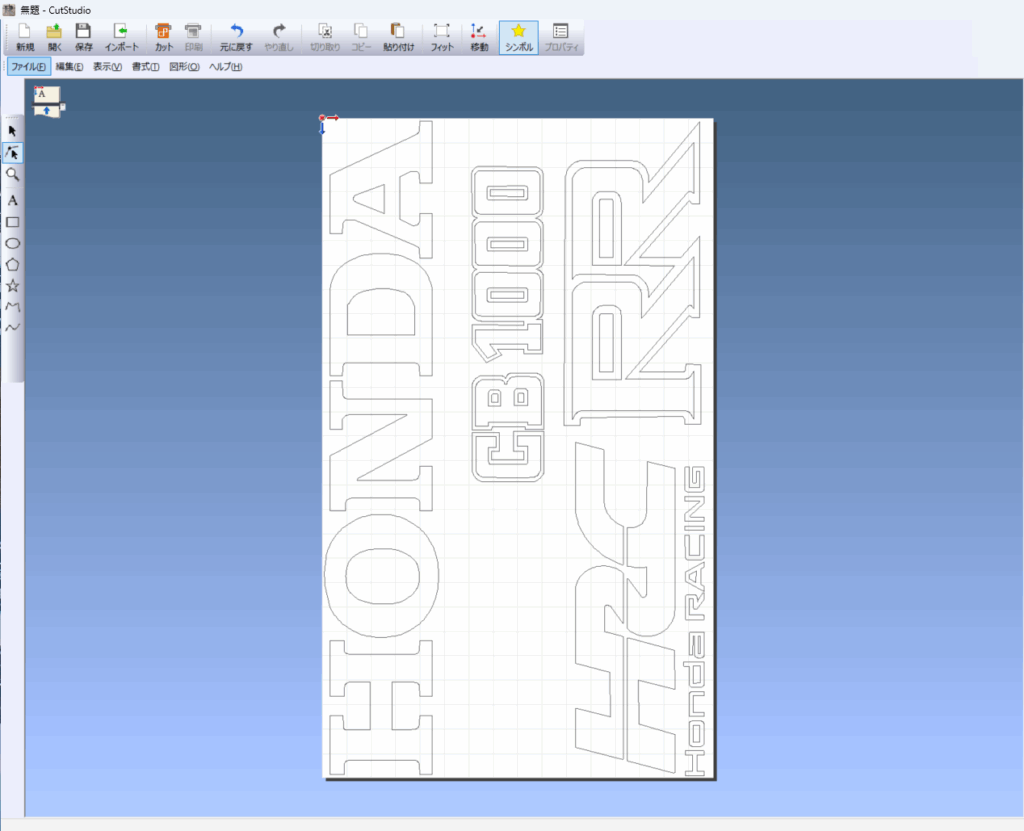Save document with 保存 icon
The height and width of the screenshot is (831, 1024).
coord(84,37)
